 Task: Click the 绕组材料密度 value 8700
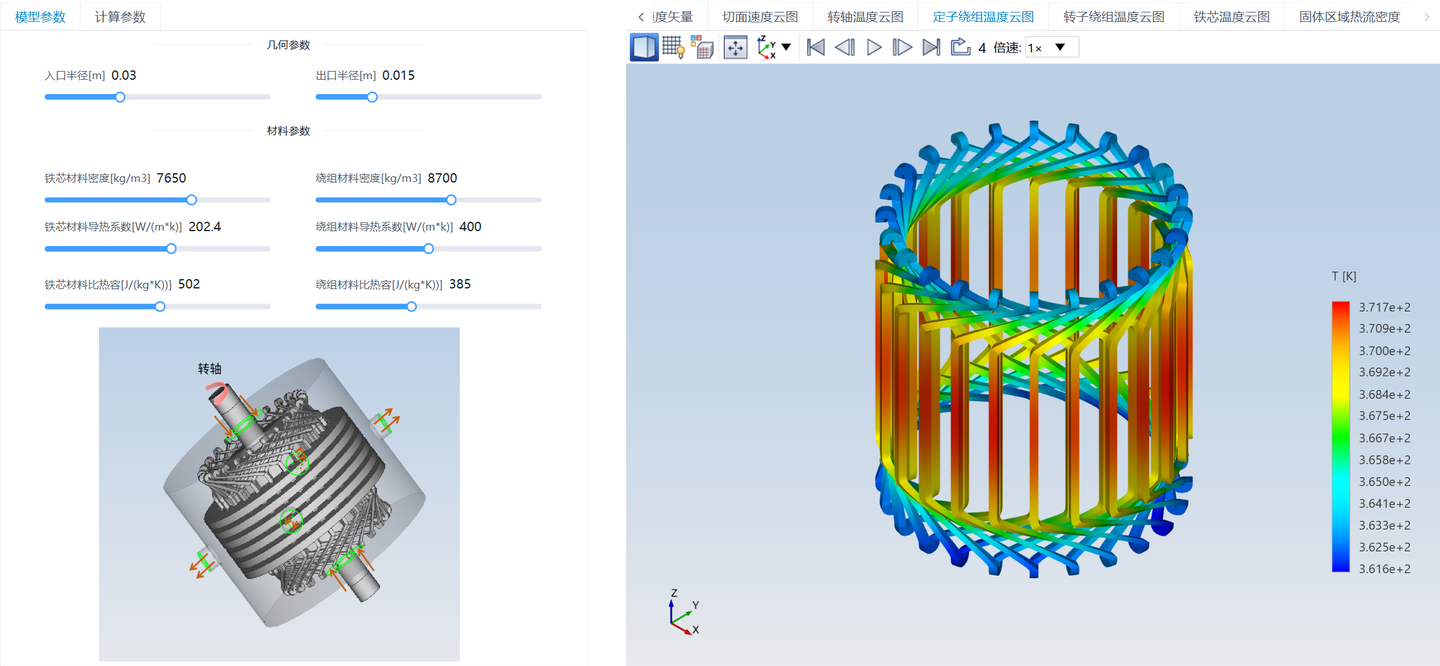(x=442, y=178)
